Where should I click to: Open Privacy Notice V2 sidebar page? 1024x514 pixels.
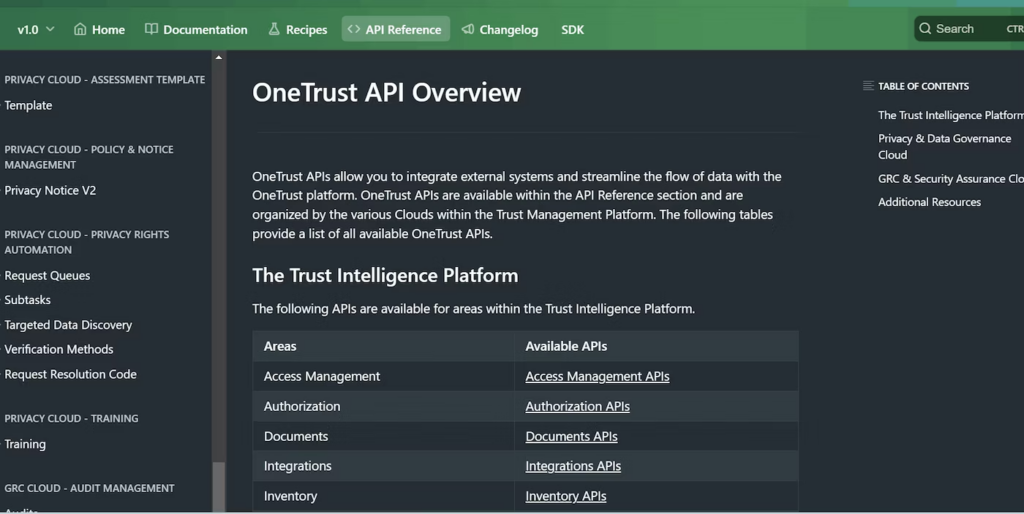tap(50, 191)
